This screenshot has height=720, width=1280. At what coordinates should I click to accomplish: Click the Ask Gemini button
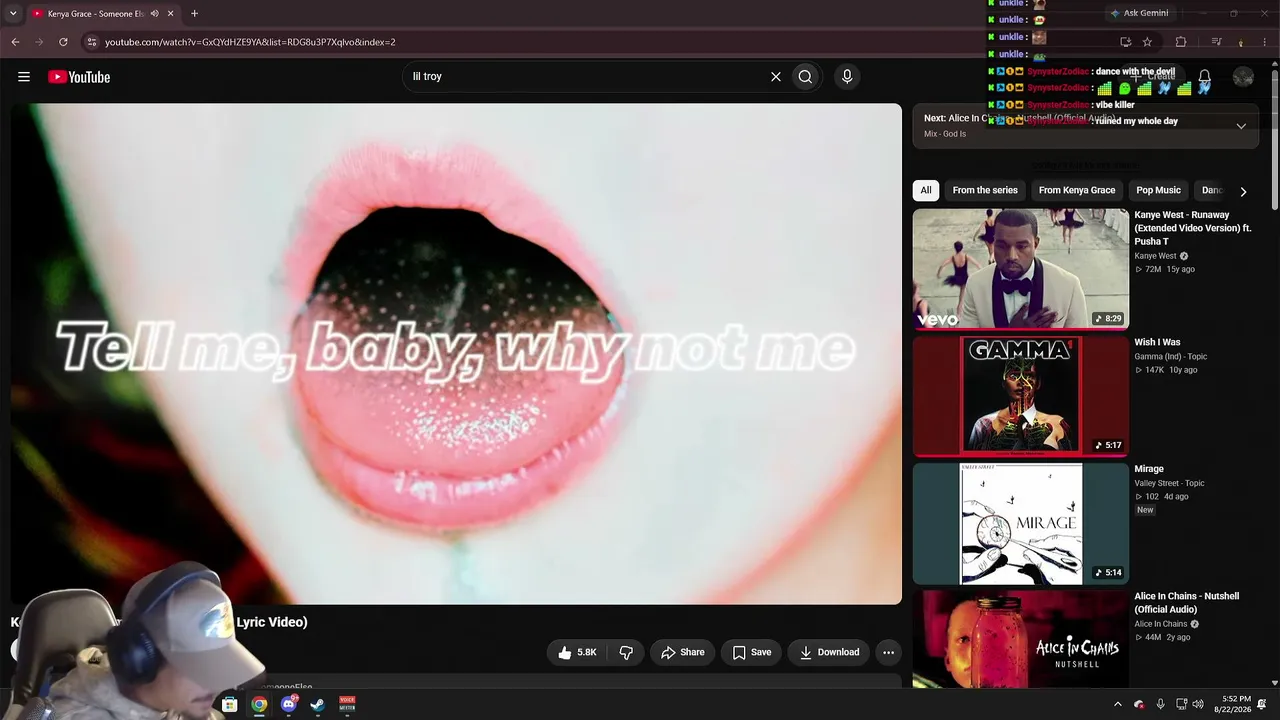1139,13
